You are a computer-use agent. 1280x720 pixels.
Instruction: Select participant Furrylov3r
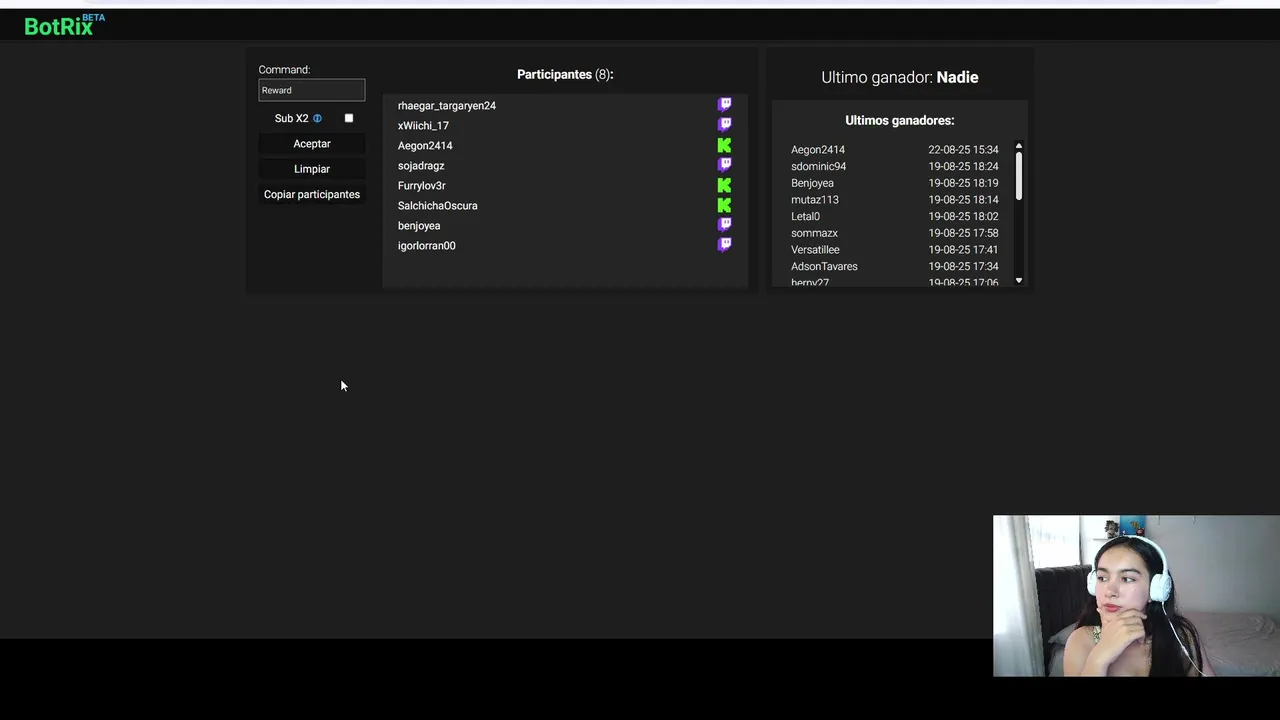pos(422,185)
